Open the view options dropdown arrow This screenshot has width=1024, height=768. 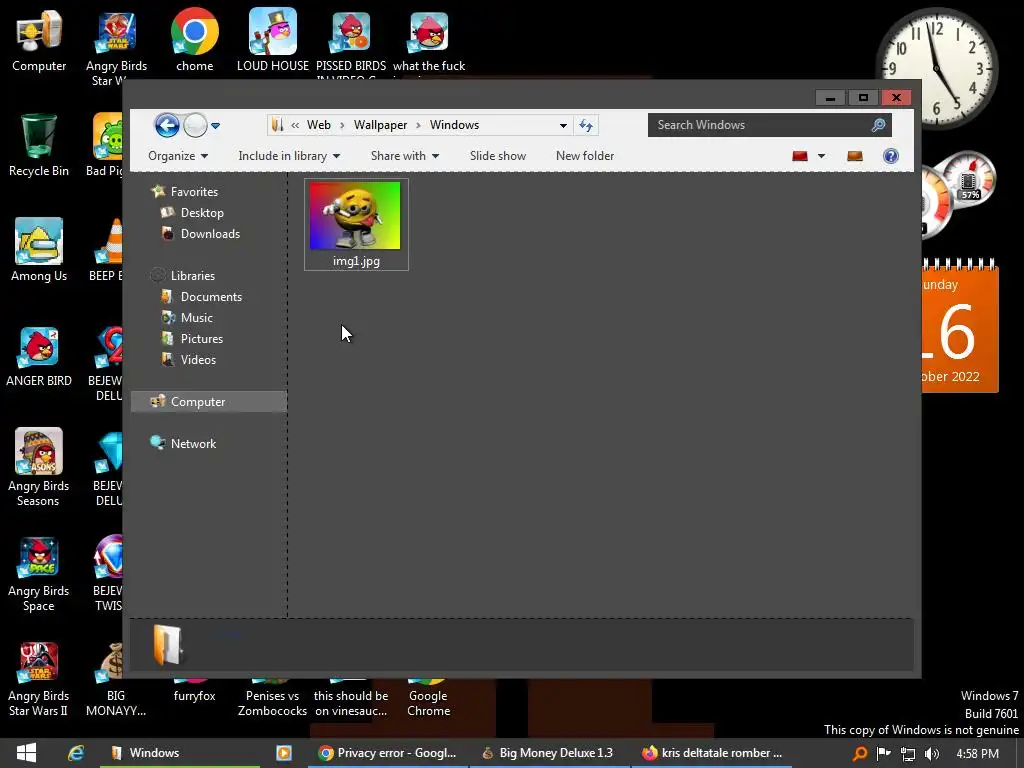[x=822, y=156]
